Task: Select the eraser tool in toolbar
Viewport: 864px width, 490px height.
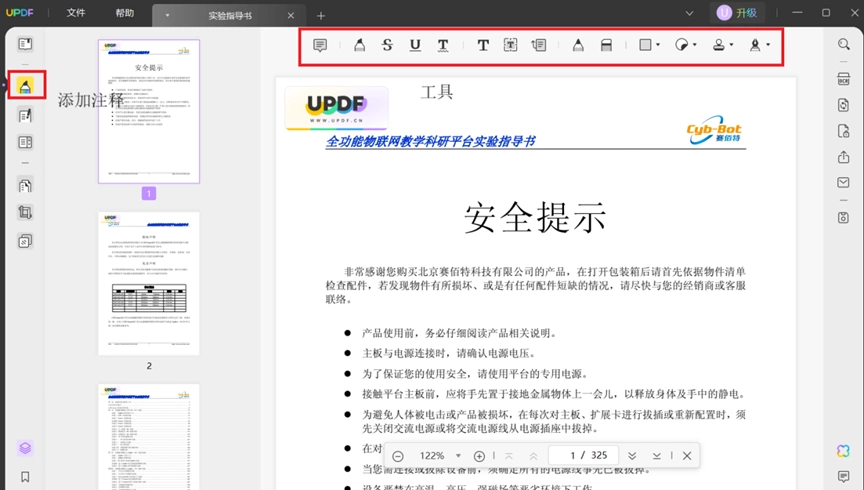Action: click(x=606, y=45)
